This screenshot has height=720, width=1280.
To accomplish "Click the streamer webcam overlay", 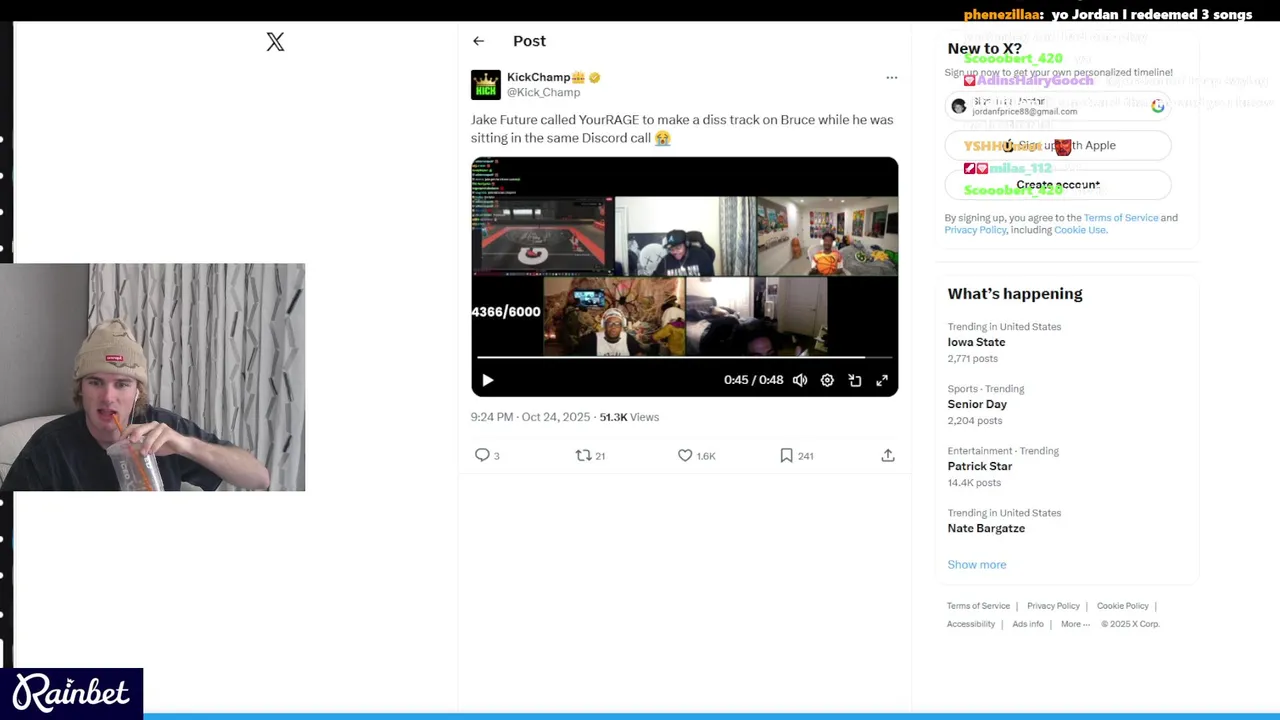I will 152,377.
